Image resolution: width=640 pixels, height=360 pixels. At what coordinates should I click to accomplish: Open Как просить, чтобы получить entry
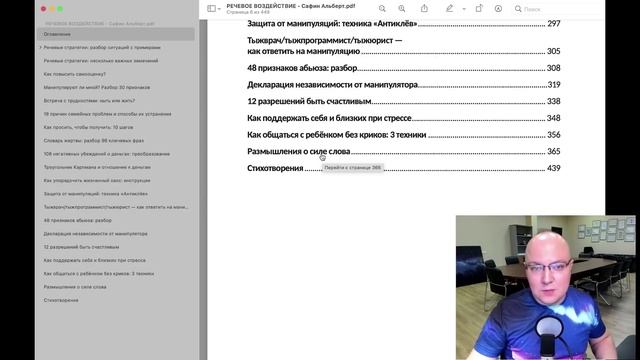point(88,127)
